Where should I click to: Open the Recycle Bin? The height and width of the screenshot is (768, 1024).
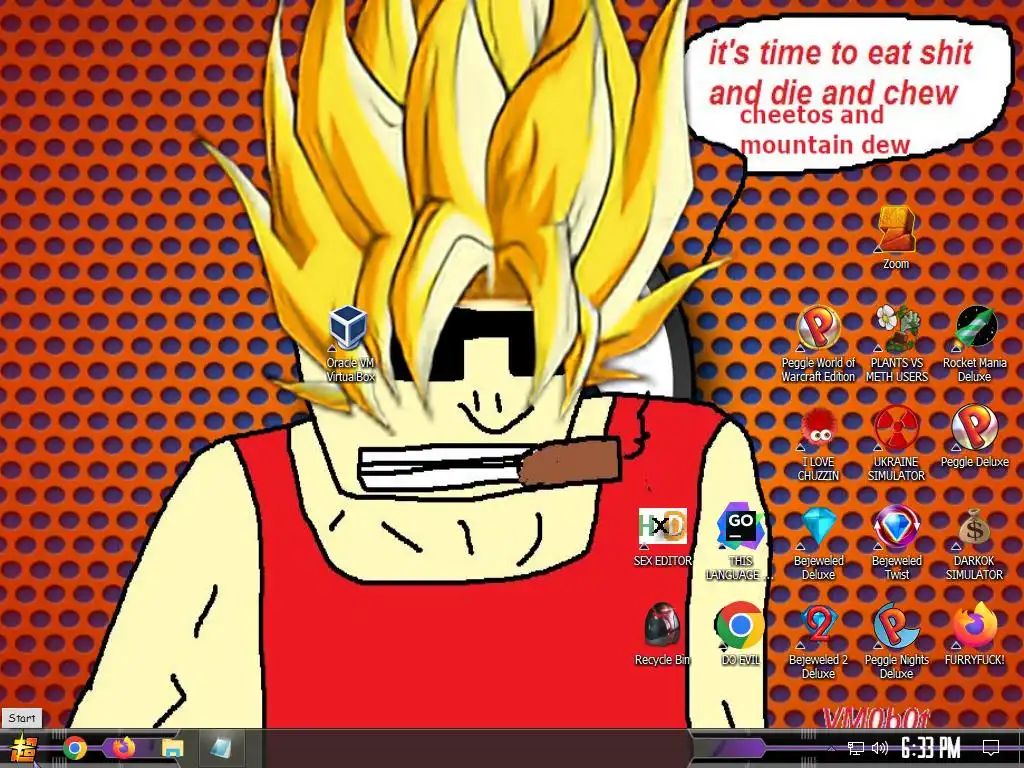pyautogui.click(x=662, y=633)
